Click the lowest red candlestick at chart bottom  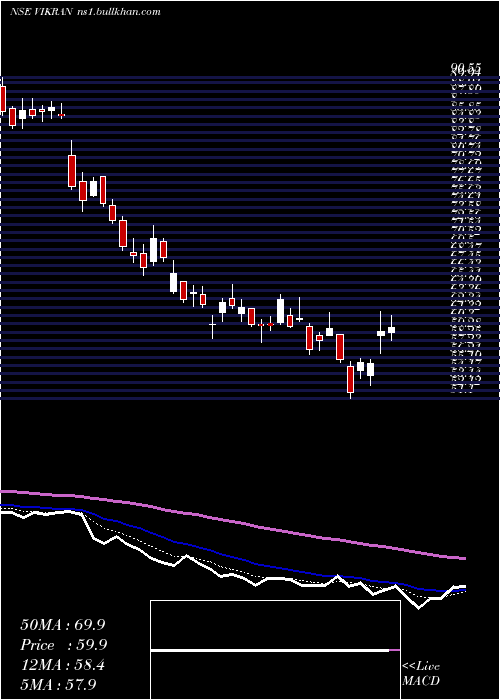350,379
